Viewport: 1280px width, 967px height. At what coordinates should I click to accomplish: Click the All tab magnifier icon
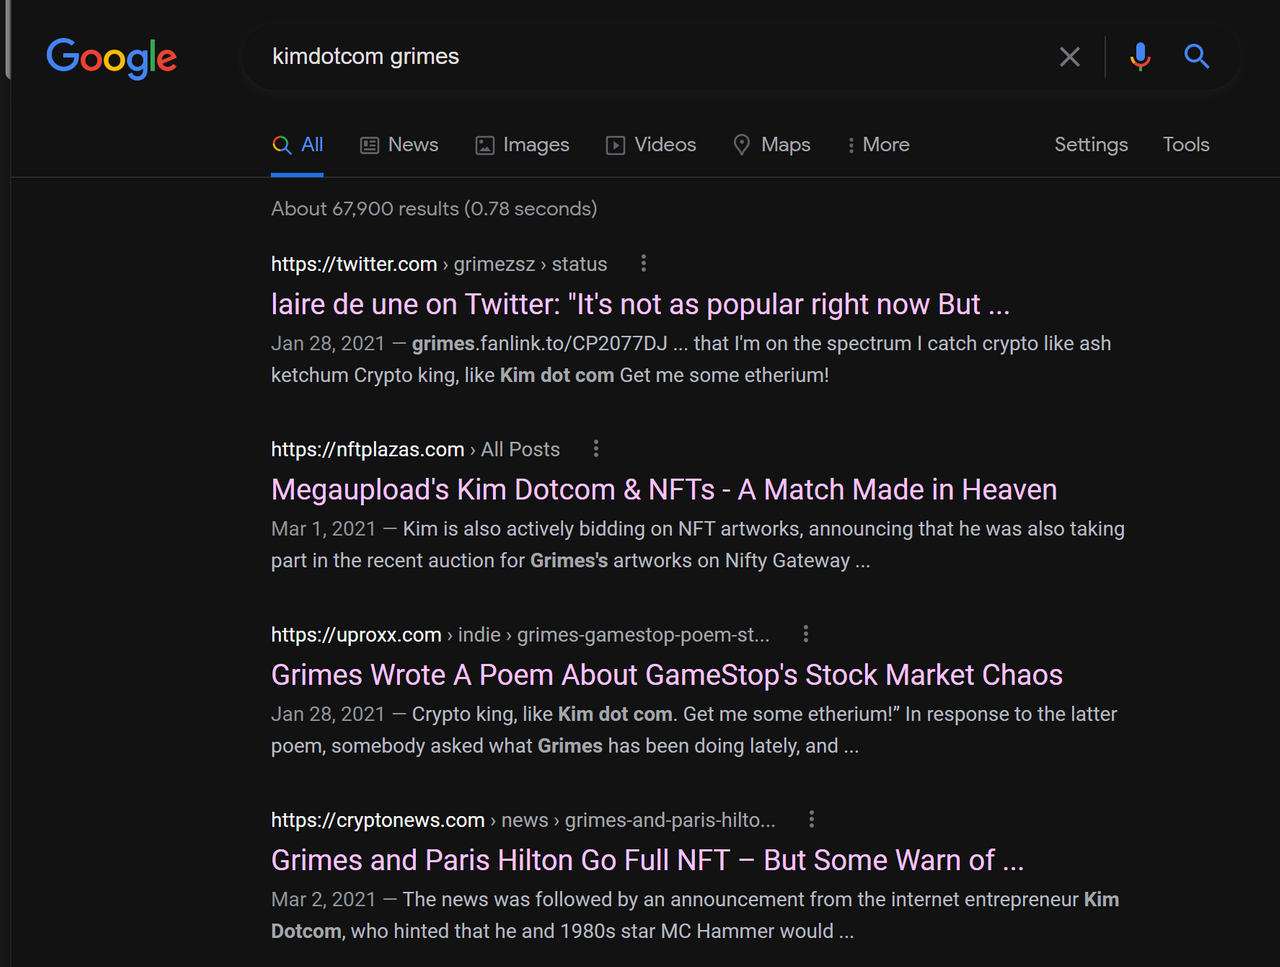pos(282,145)
